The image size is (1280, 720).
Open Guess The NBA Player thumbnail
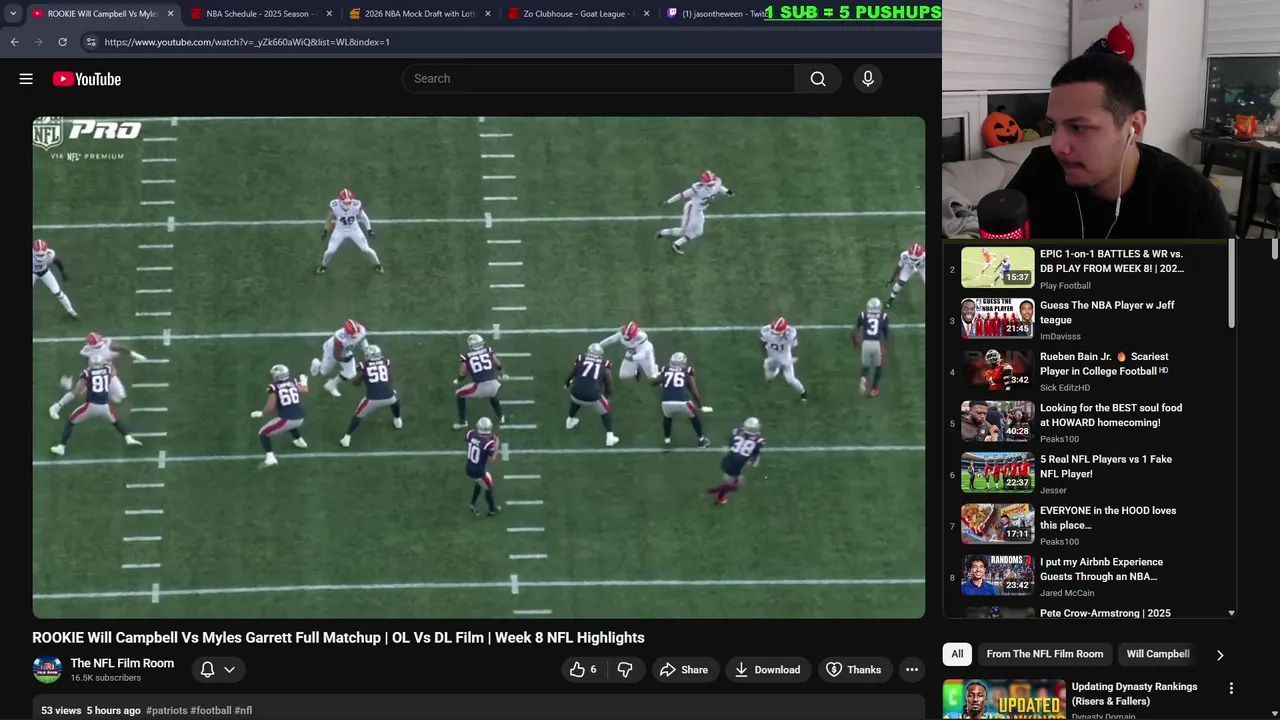998,318
